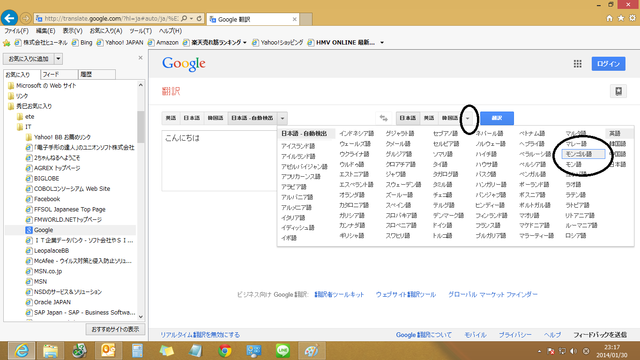Click the favorites sidebar scroll-down arrow
Image resolution: width=640 pixels, height=360 pixels.
coord(141,317)
